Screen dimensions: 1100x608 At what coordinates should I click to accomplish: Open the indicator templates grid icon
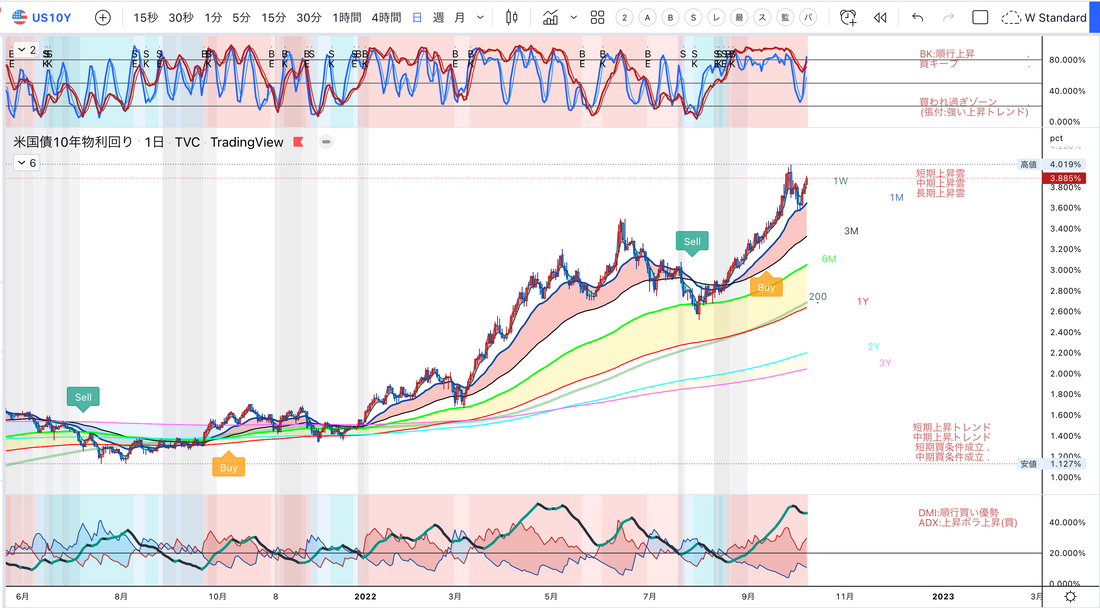coord(597,17)
